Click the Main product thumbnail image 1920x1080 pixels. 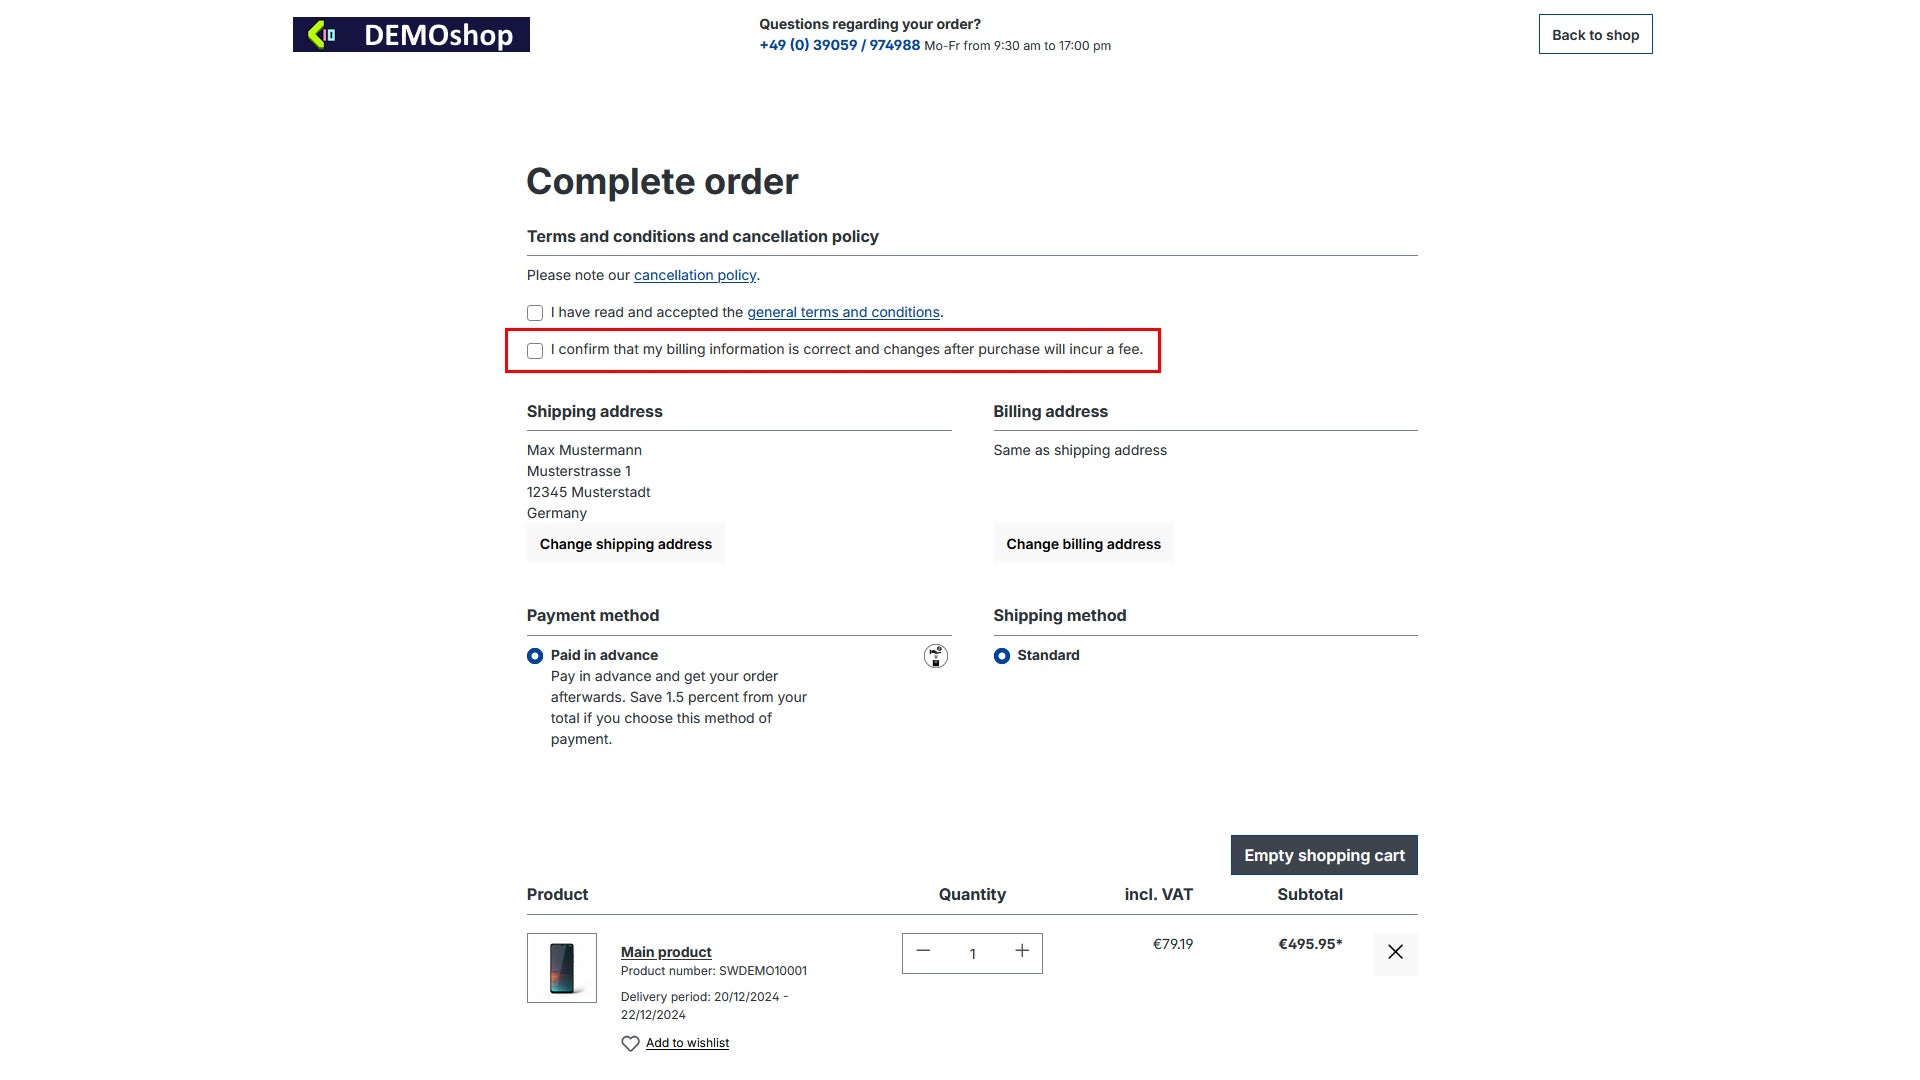coord(562,968)
